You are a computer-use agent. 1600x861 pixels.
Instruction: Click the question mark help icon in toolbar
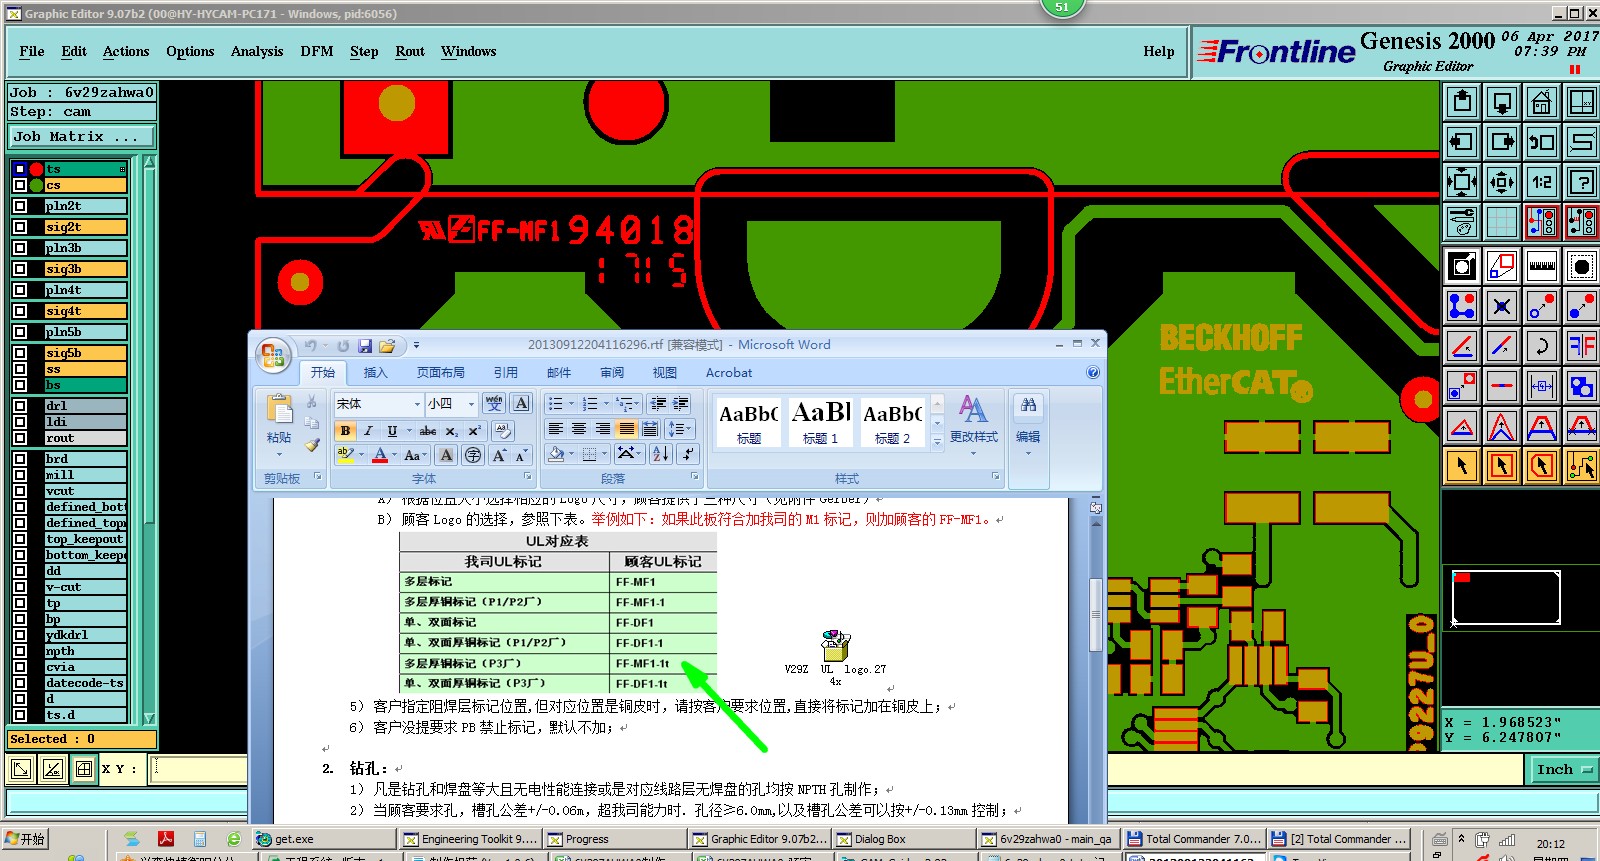(1582, 182)
